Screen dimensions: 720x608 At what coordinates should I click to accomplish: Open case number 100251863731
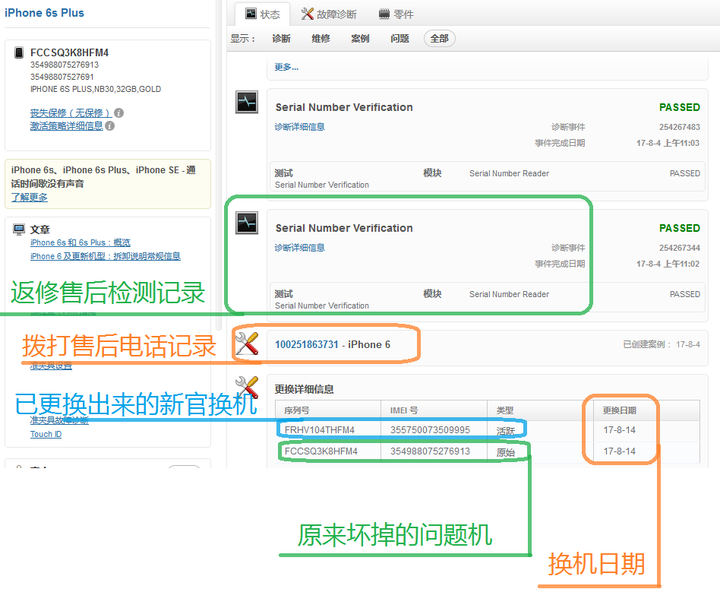pyautogui.click(x=307, y=344)
